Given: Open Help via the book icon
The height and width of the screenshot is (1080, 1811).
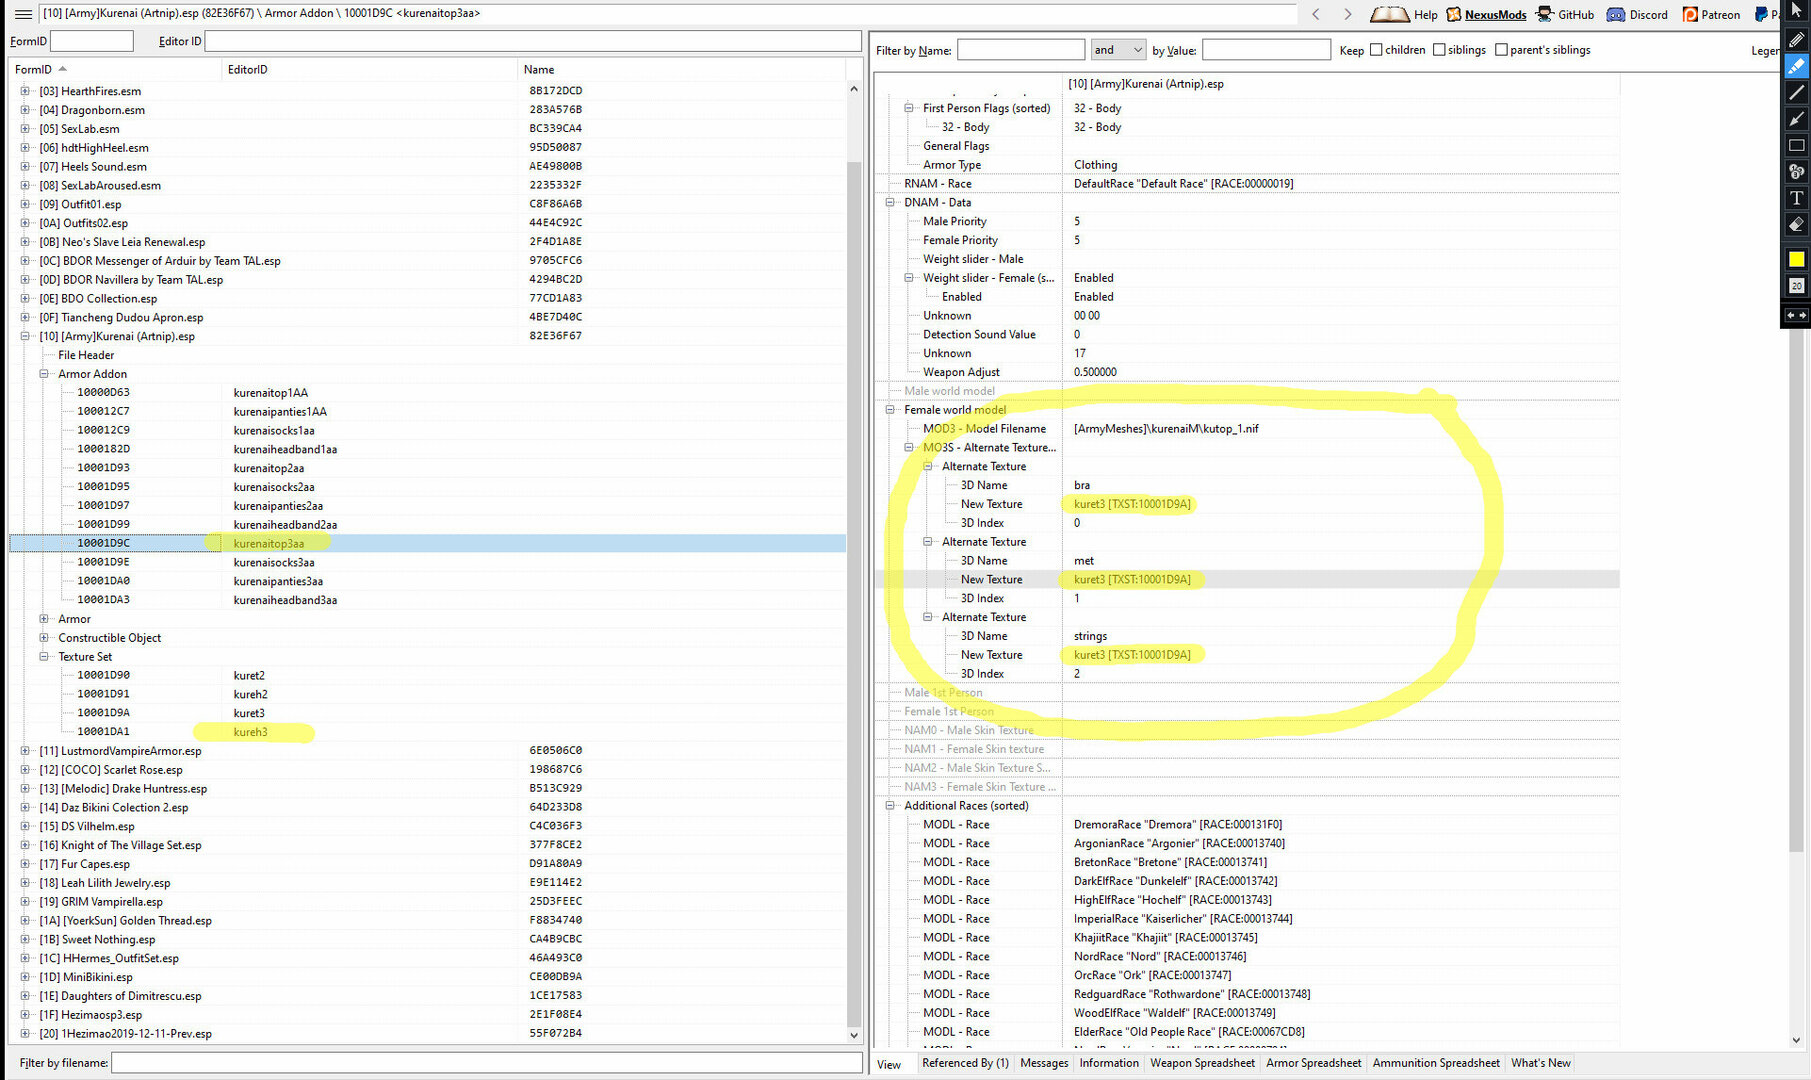Looking at the screenshot, I should 1390,14.
